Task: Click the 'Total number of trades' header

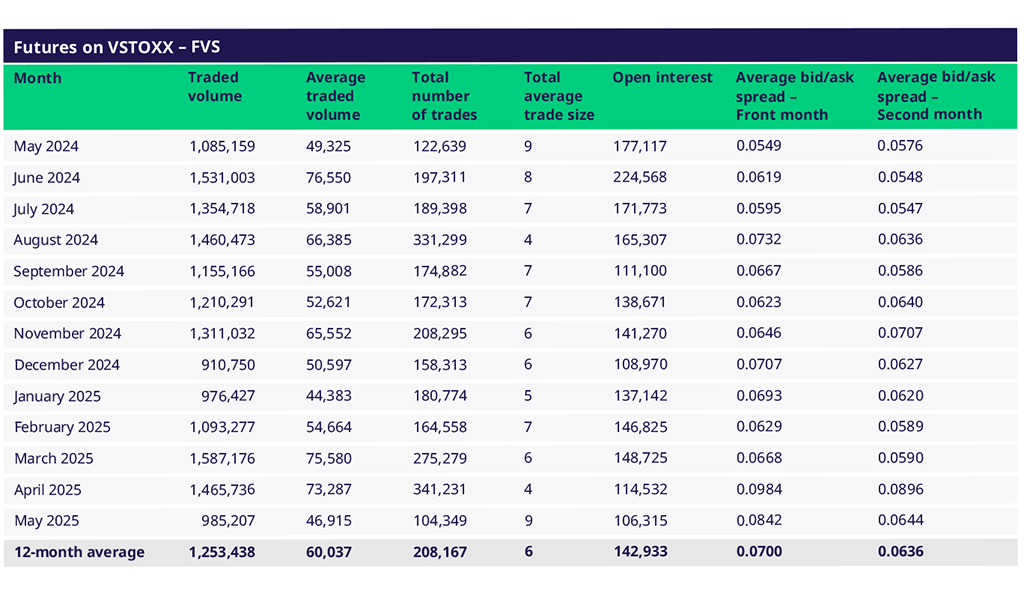Action: pos(444,96)
